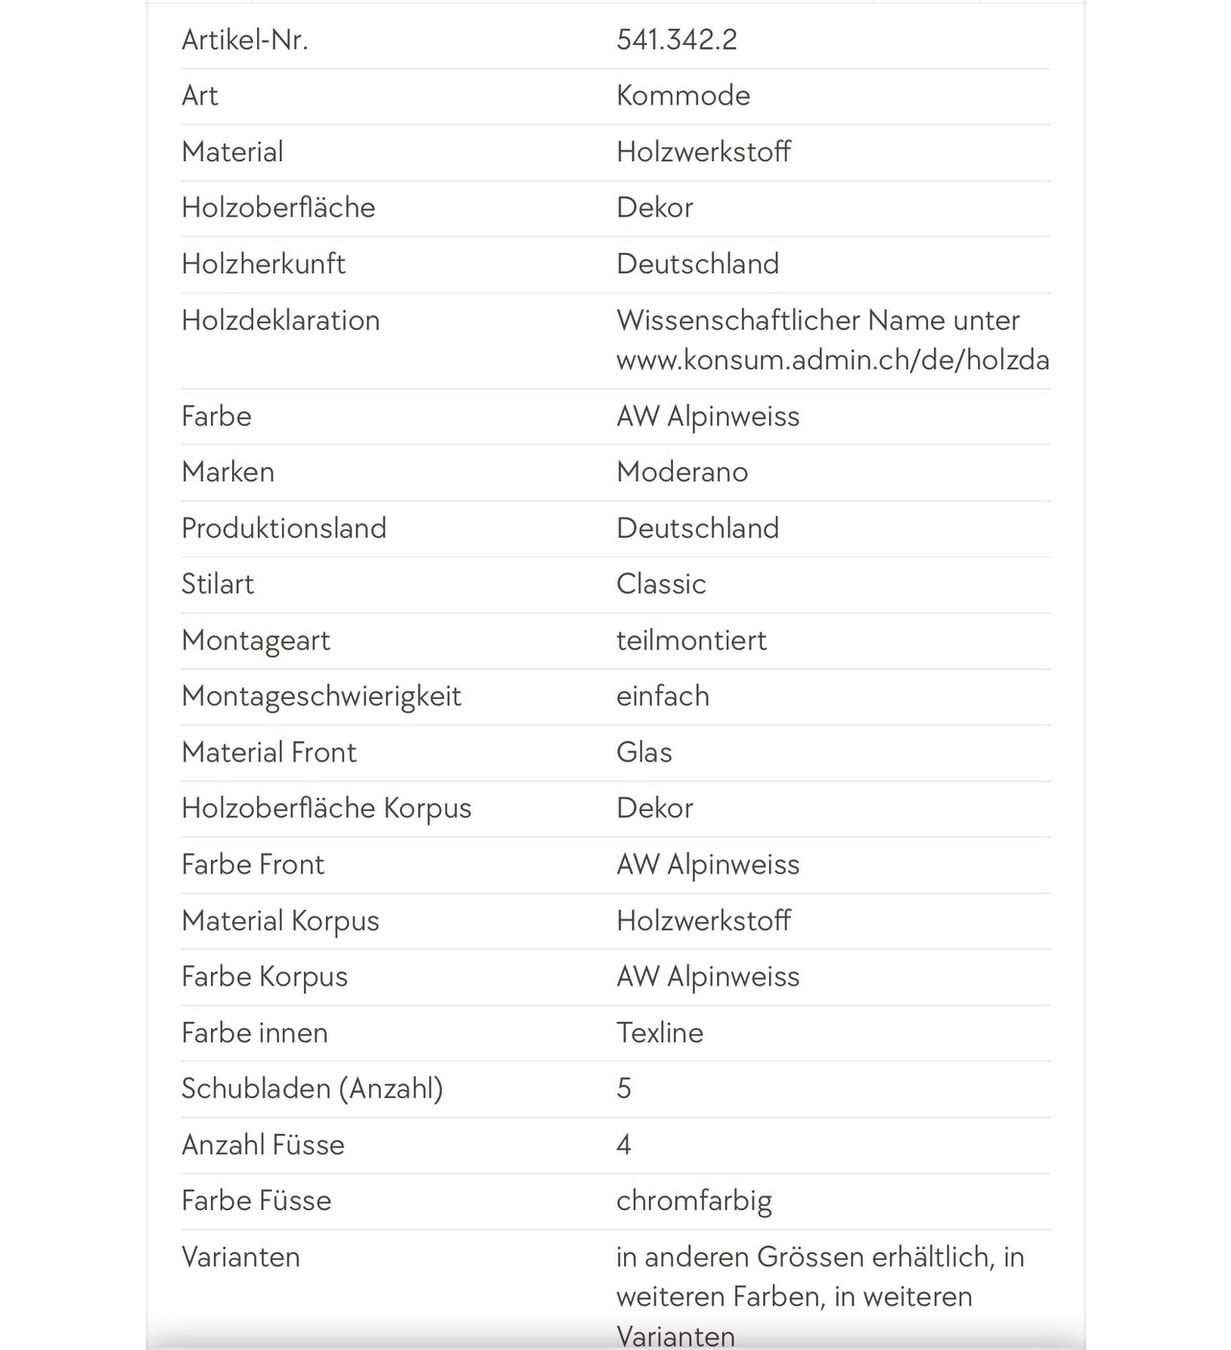The width and height of the screenshot is (1231, 1350).
Task: Select the Farbe value AW Alpinweiss
Action: pyautogui.click(x=708, y=416)
